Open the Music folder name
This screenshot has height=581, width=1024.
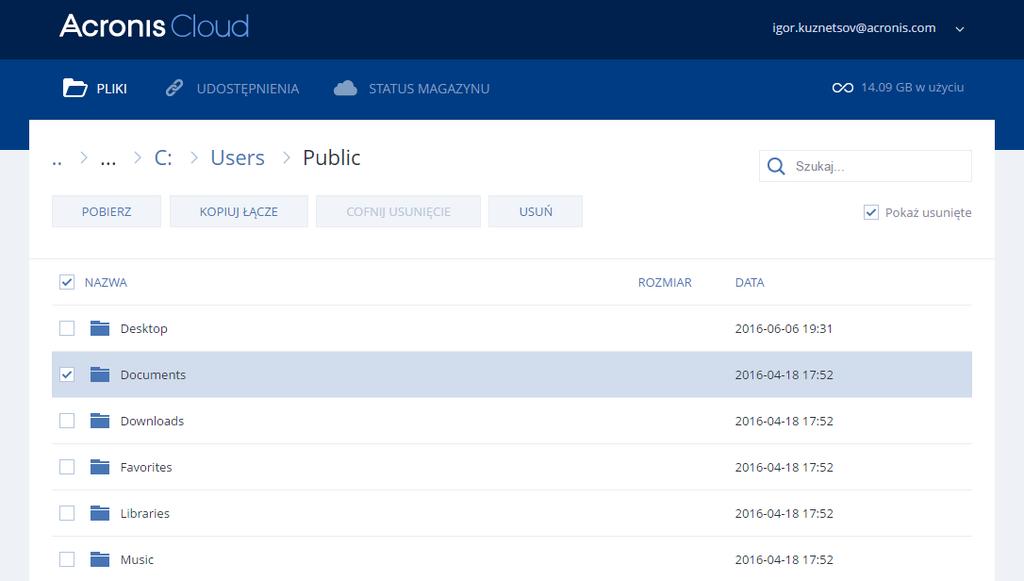pos(137,560)
